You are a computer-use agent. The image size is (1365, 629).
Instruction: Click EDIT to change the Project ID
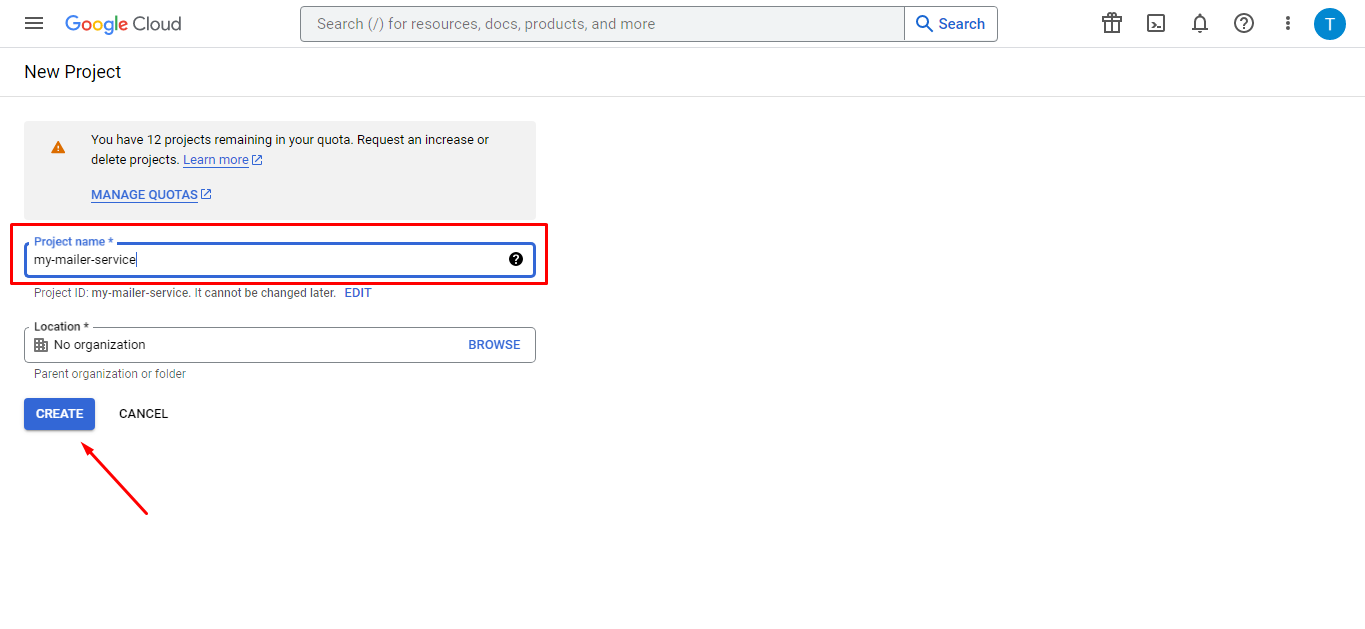click(357, 292)
